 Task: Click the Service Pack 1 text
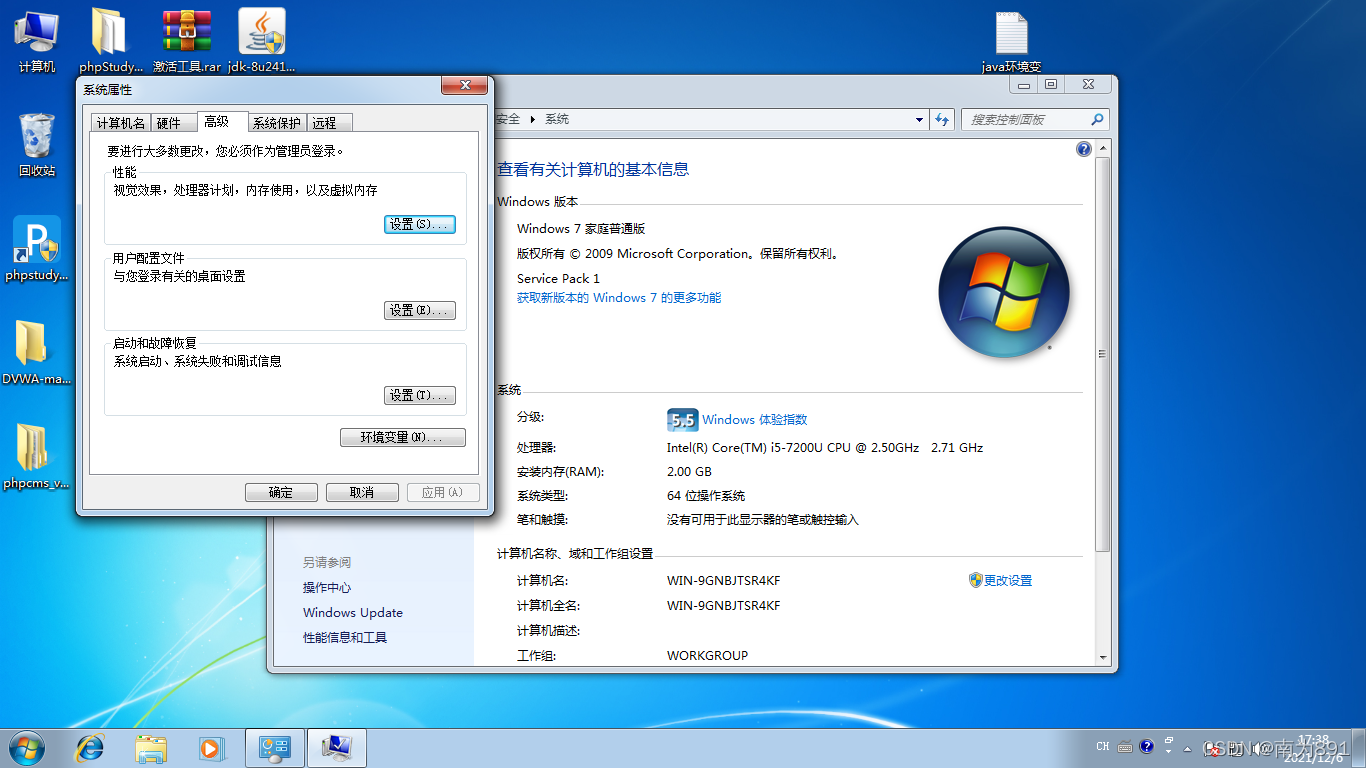[558, 279]
